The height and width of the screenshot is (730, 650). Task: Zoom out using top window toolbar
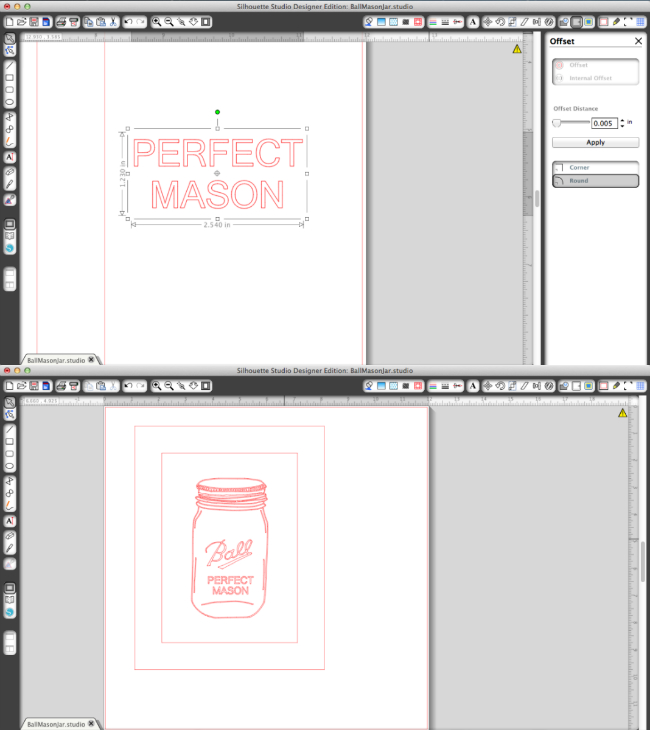click(x=169, y=22)
